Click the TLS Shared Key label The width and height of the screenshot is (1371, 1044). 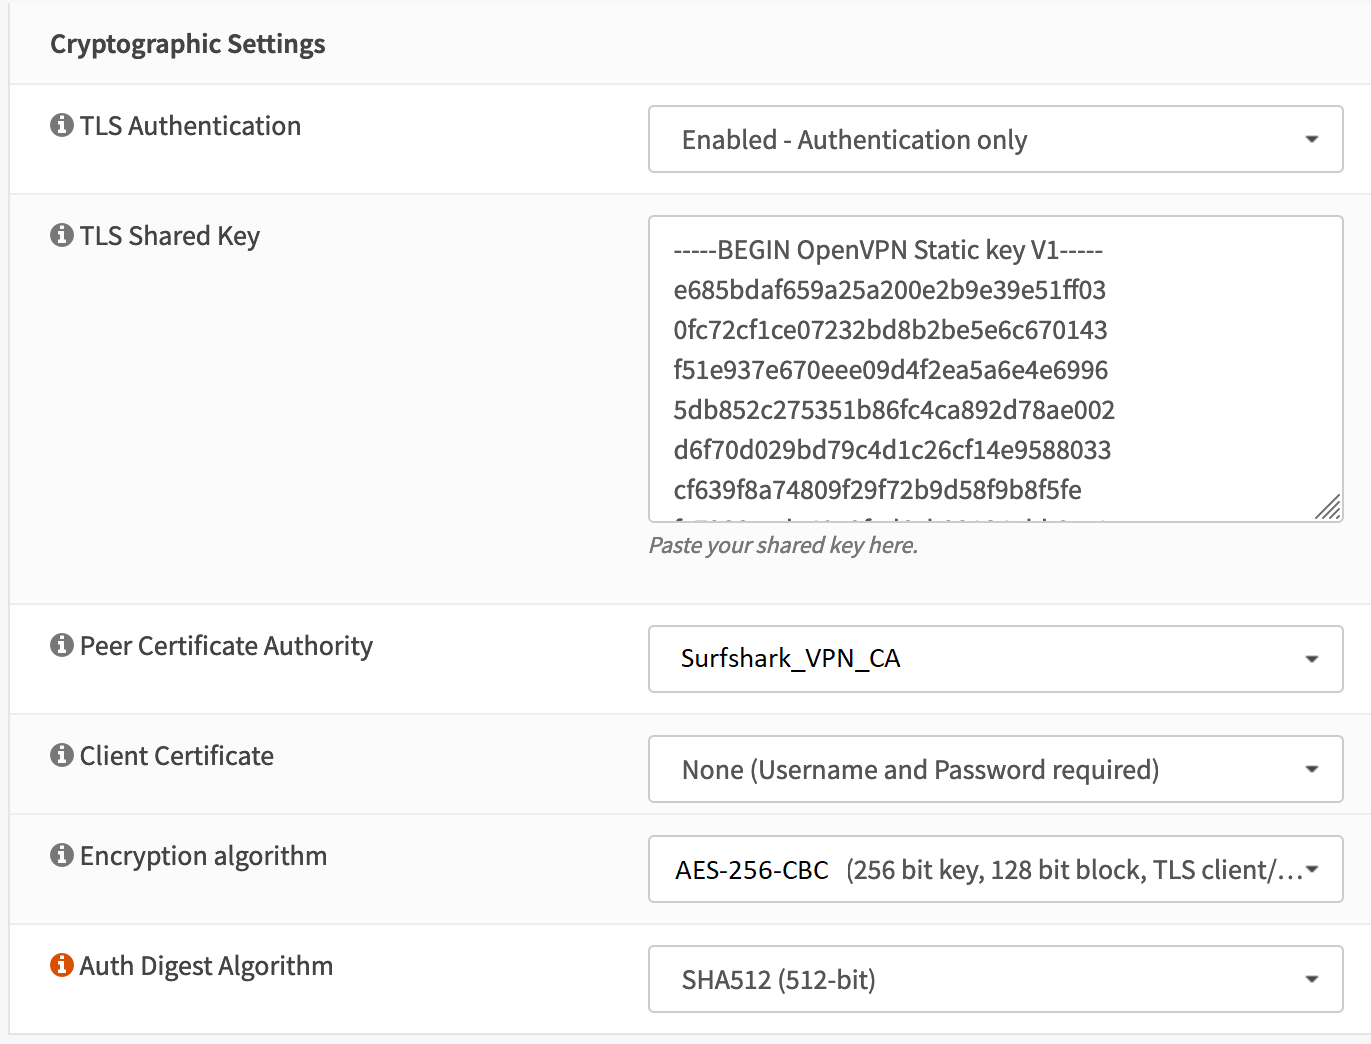(170, 236)
